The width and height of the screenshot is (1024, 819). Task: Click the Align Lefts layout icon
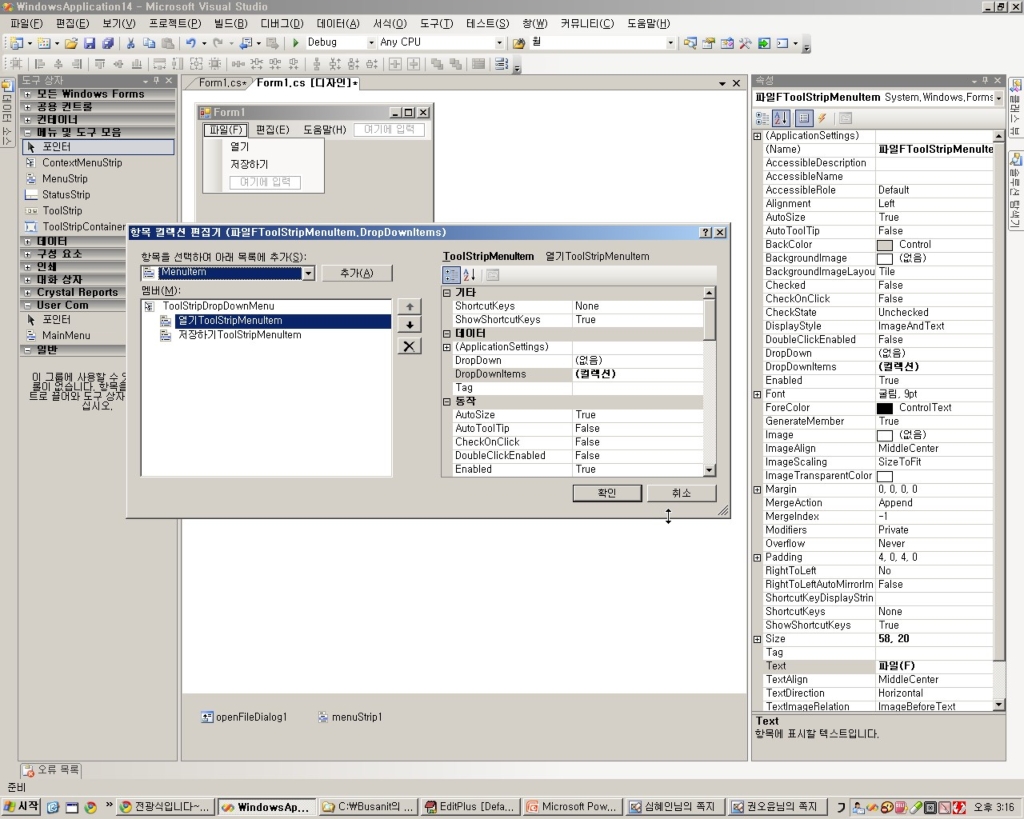pos(40,64)
